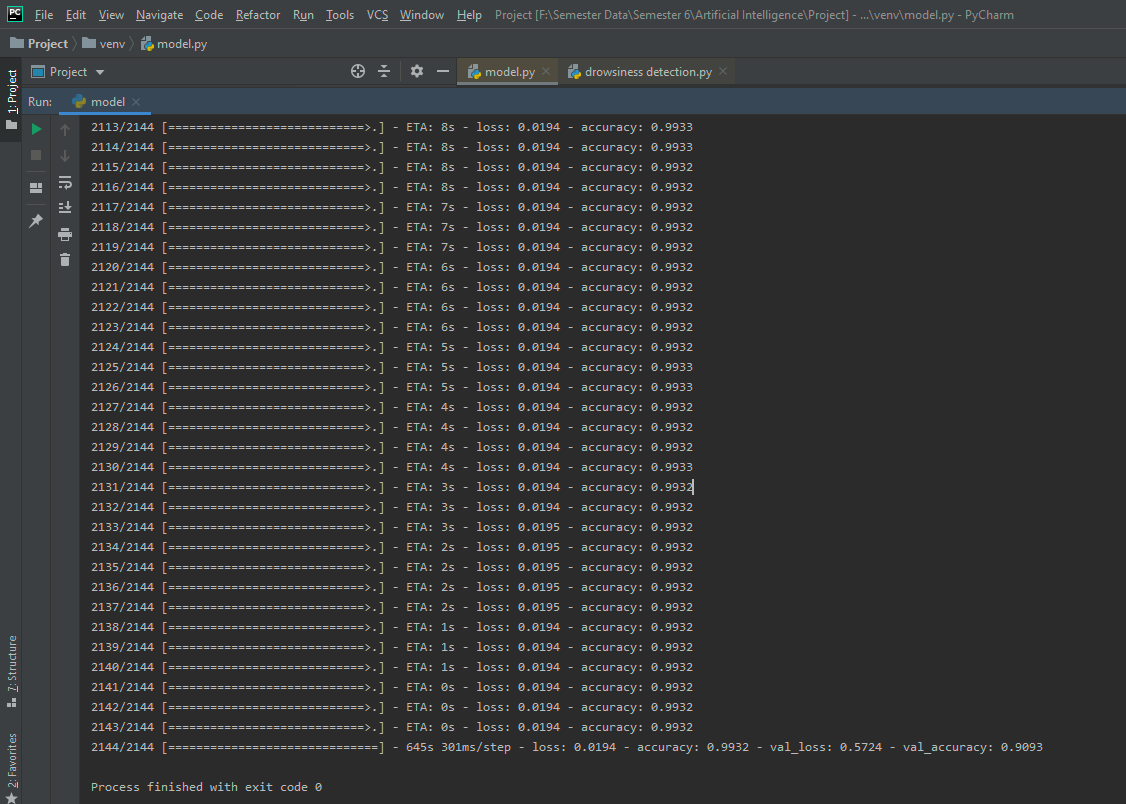The image size is (1126, 804).
Task: Toggle soft-wrap in the run console
Action: tap(65, 182)
